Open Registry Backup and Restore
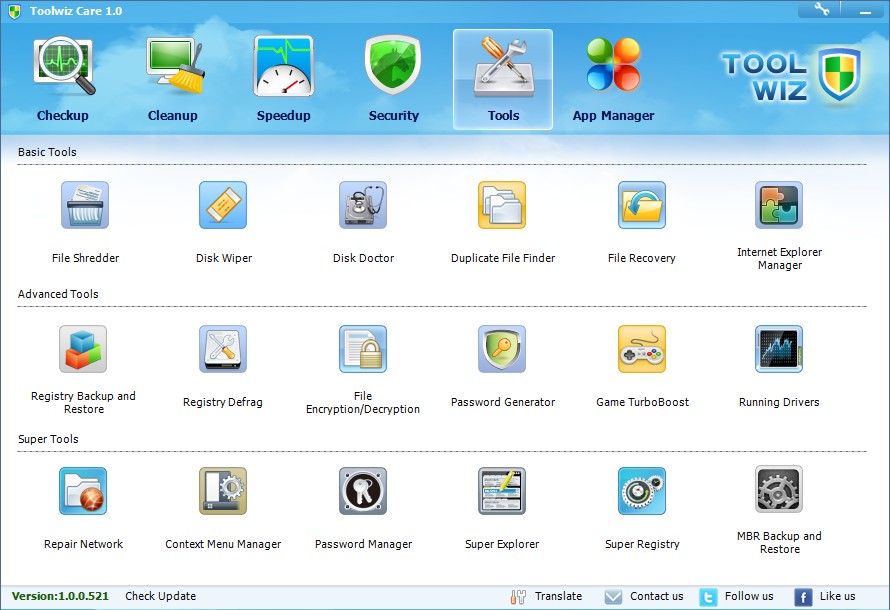The width and height of the screenshot is (890, 610). [x=83, y=349]
